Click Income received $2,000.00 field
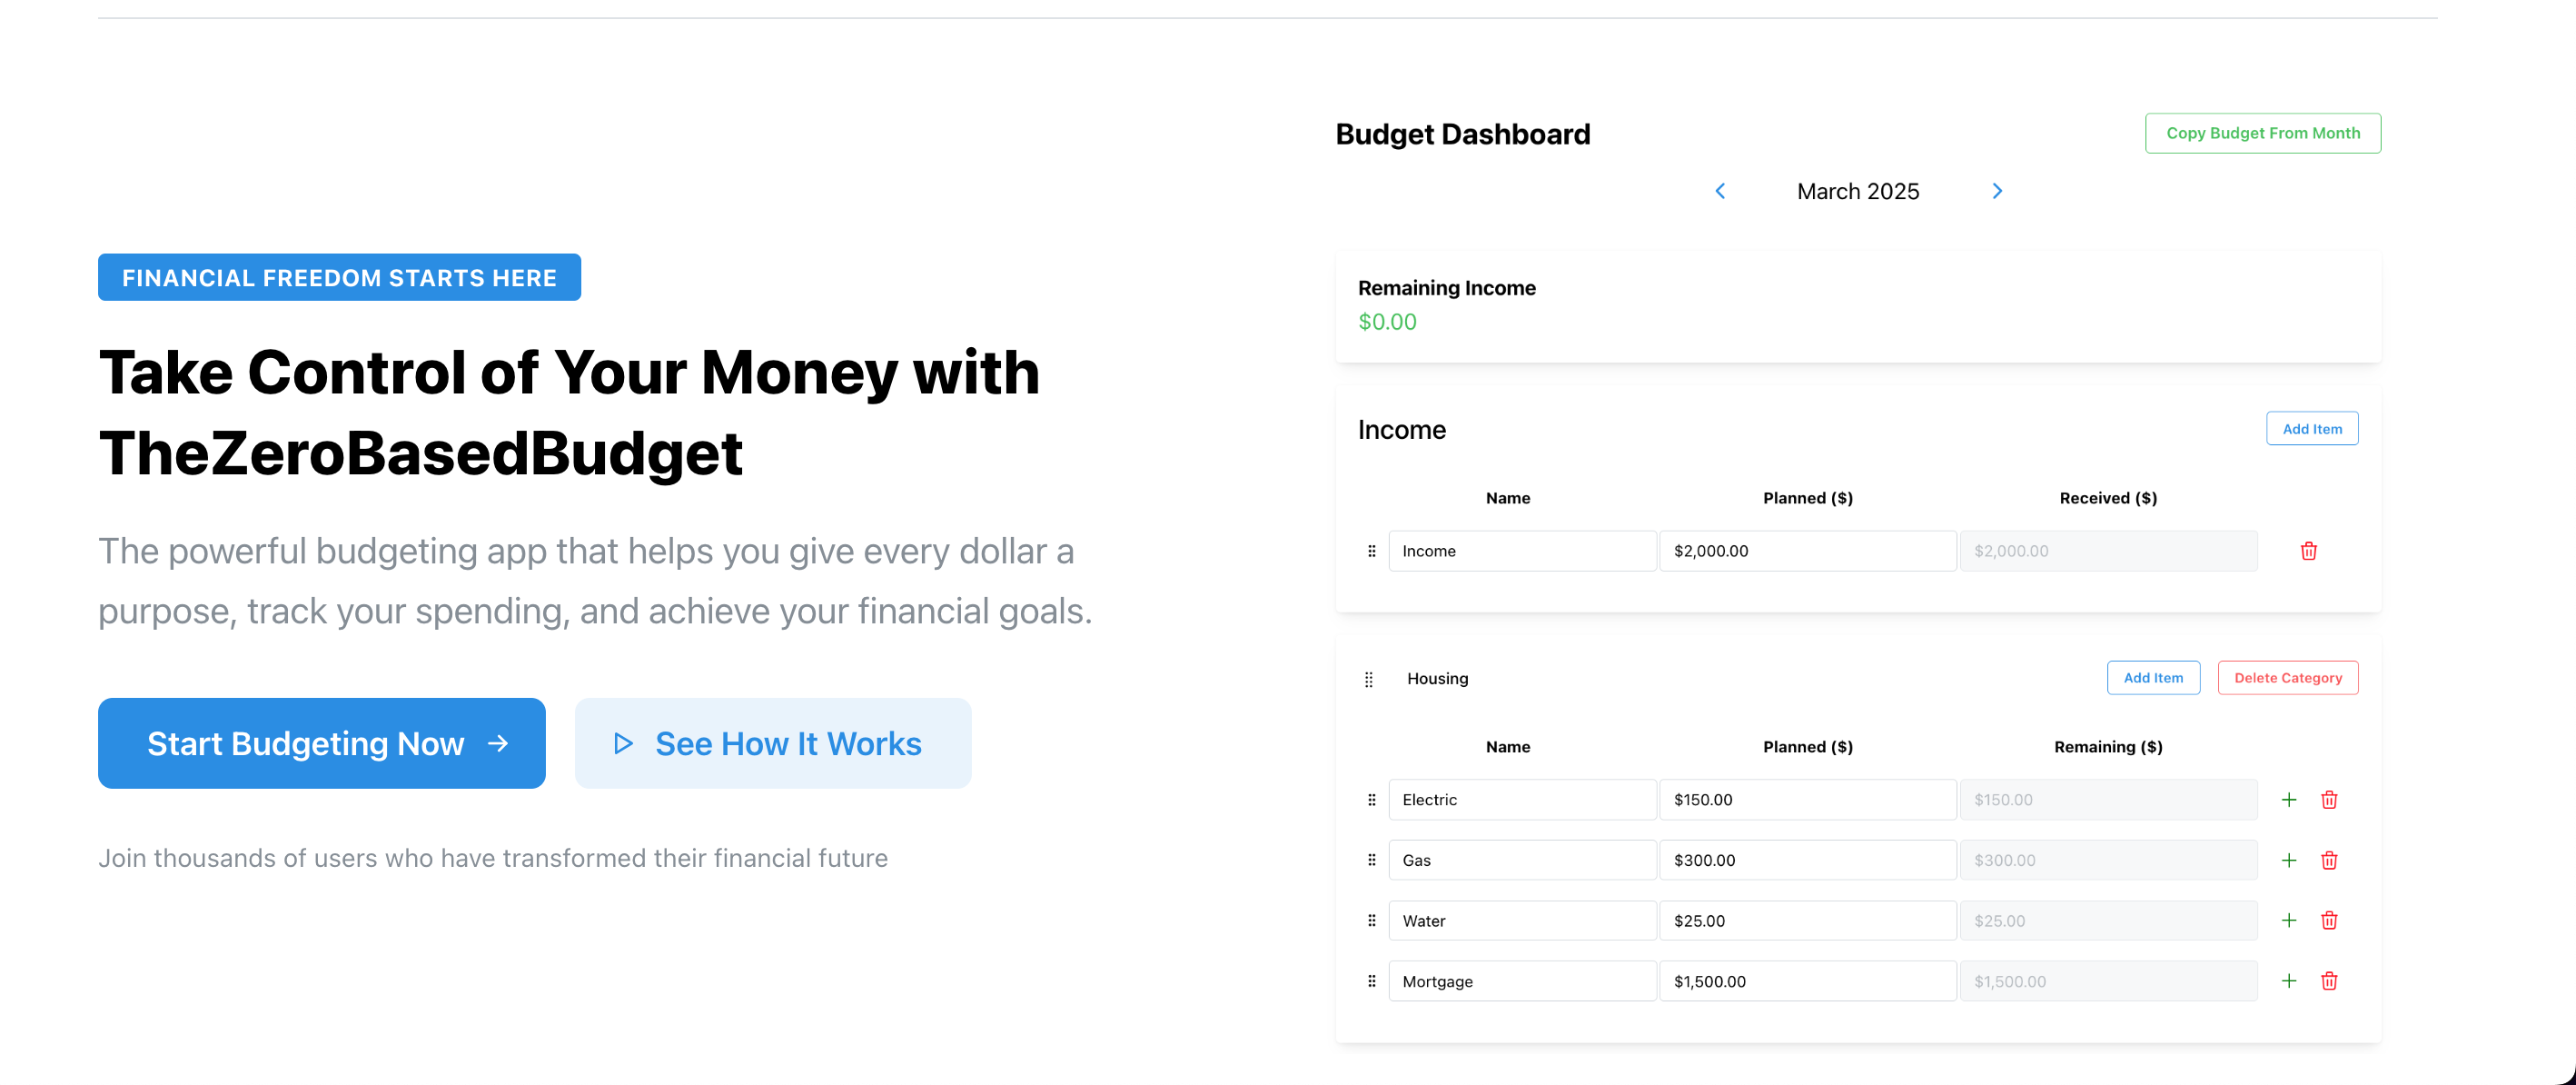This screenshot has height=1085, width=2576. pos(2108,551)
